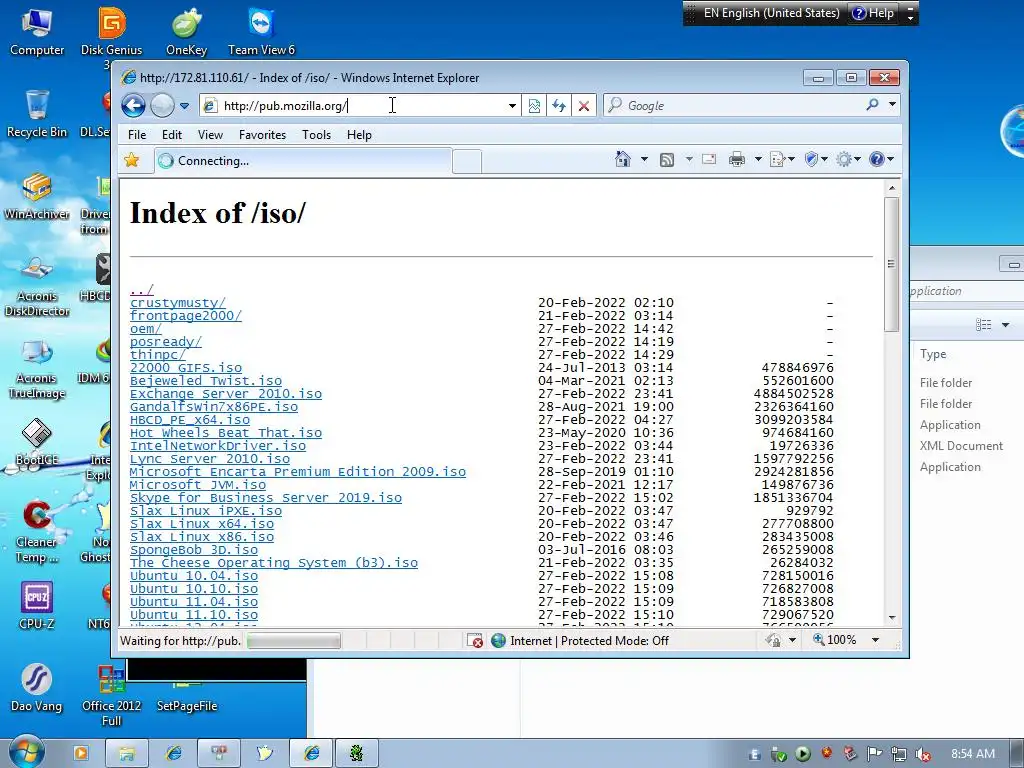Click the page scrollbar down arrow
The width and height of the screenshot is (1024, 768).
pos(891,618)
